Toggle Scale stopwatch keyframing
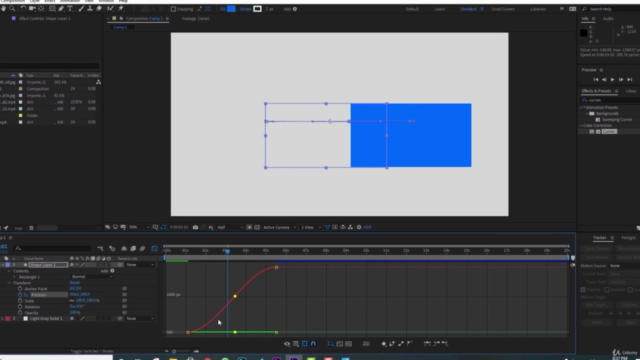This screenshot has width=640, height=360. (x=20, y=301)
